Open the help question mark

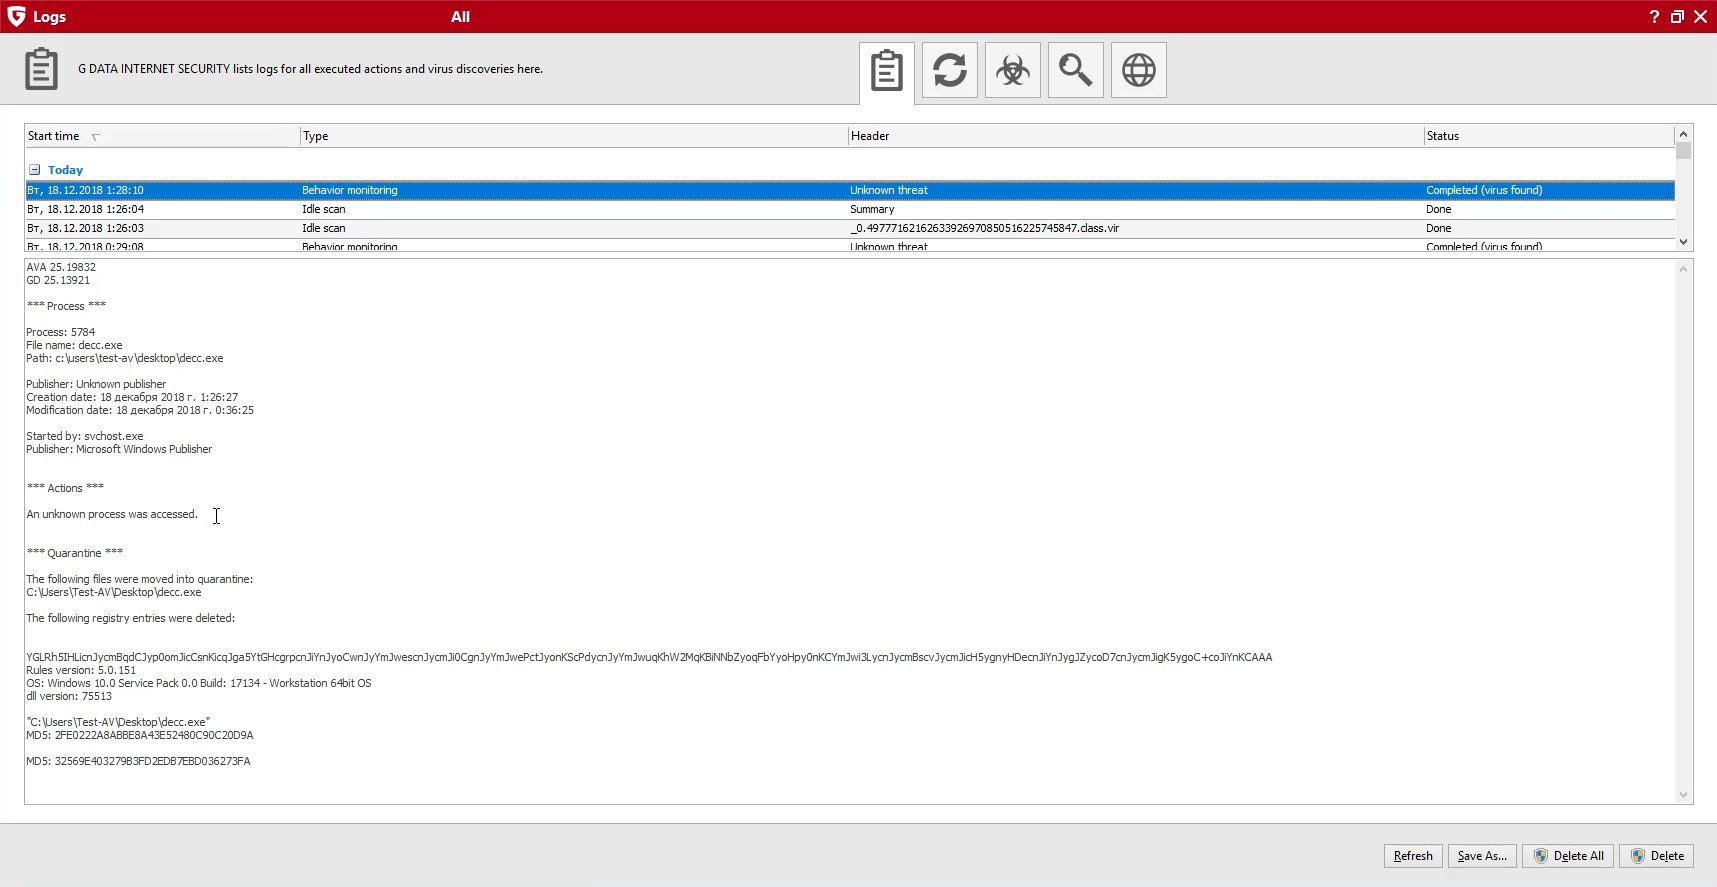click(x=1654, y=17)
